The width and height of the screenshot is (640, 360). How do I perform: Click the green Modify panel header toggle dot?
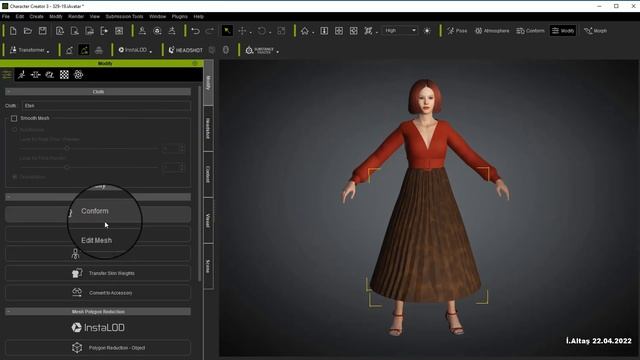tap(195, 63)
